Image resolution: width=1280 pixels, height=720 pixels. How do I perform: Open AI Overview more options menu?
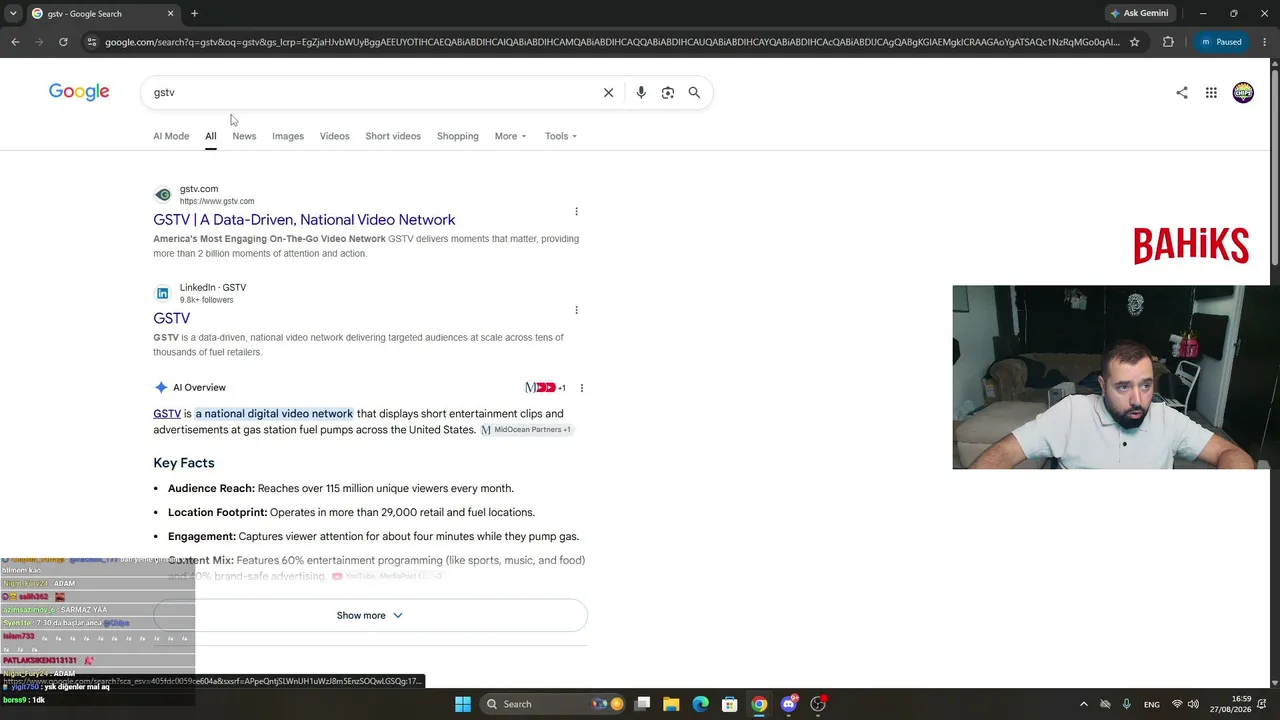pos(582,388)
